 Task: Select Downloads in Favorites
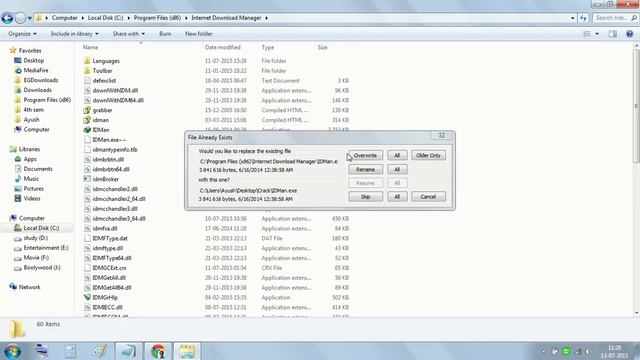[x=37, y=90]
